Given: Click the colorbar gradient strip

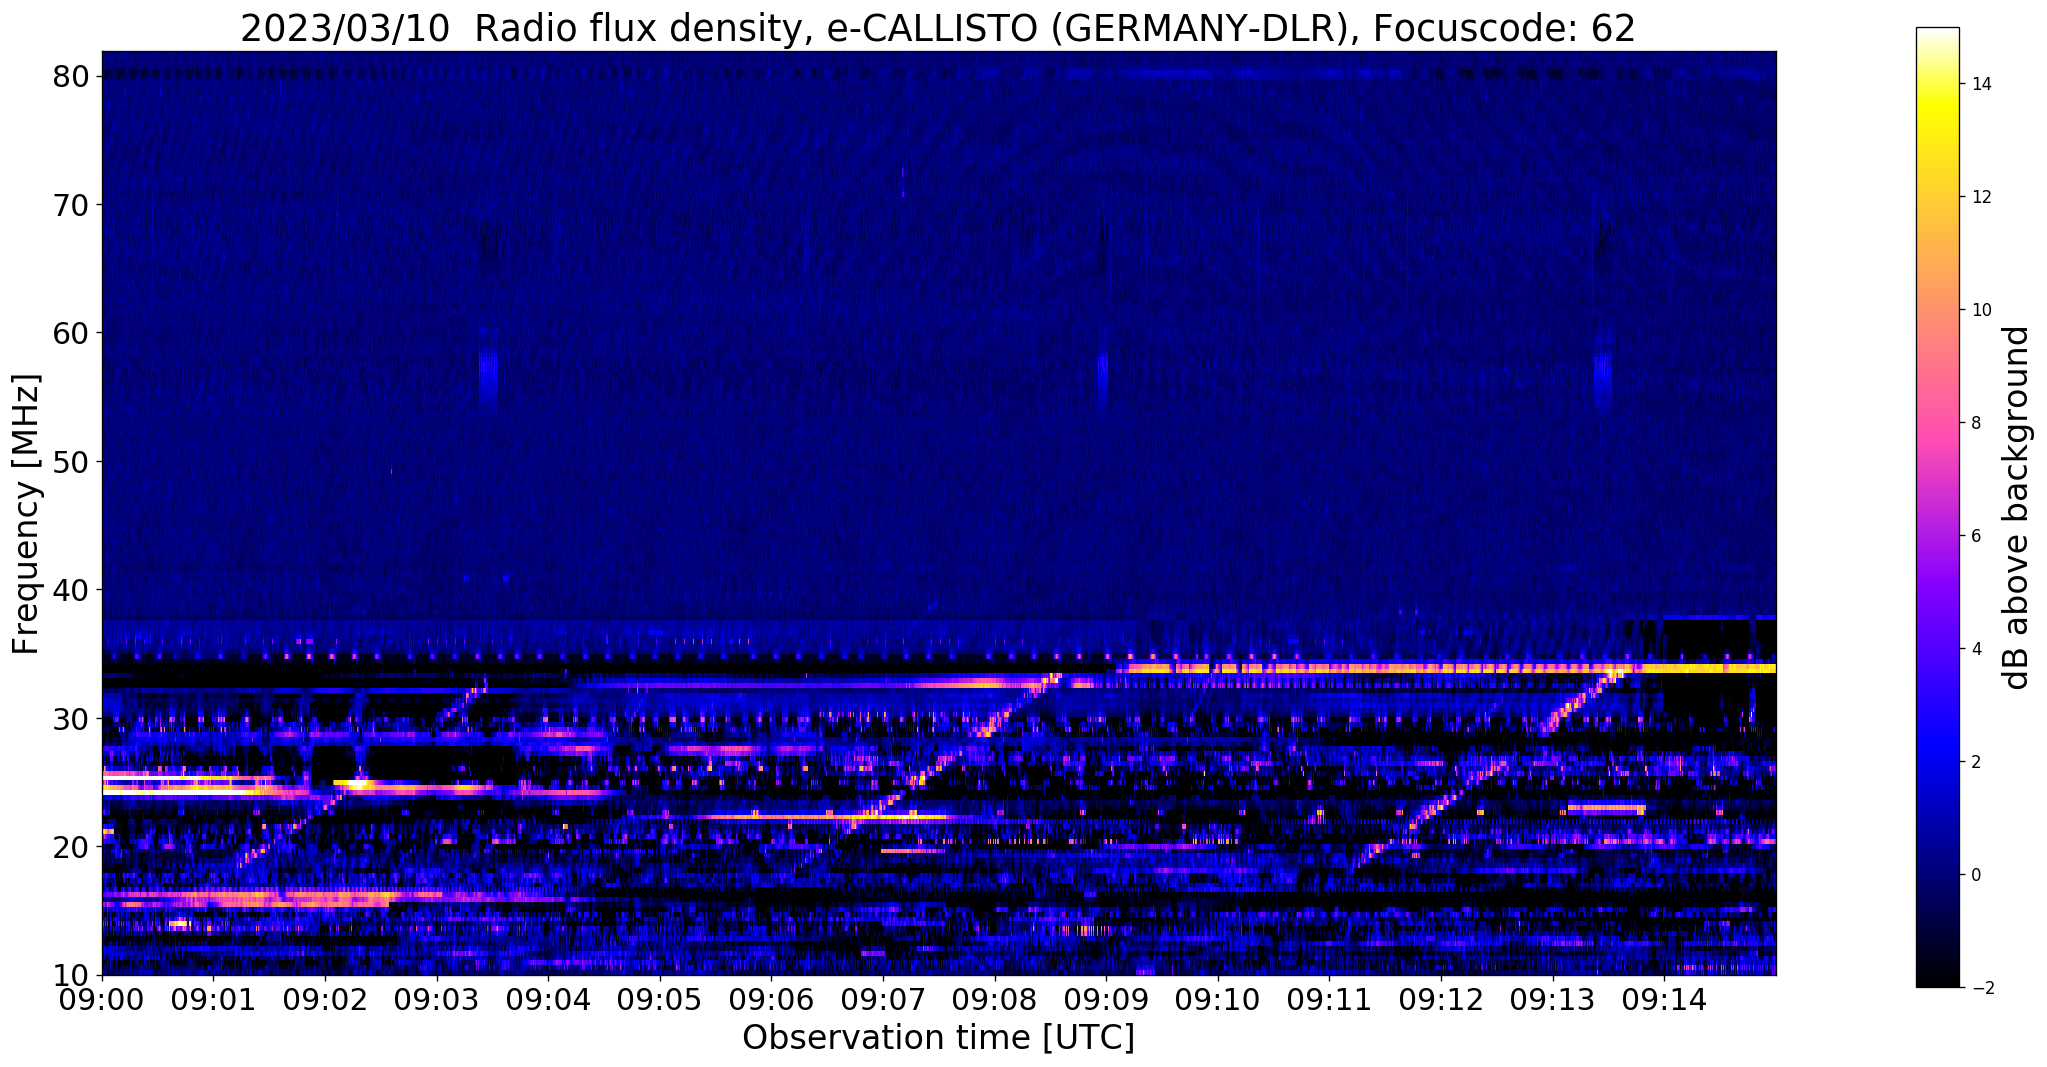Looking at the screenshot, I should pyautogui.click(x=1937, y=507).
